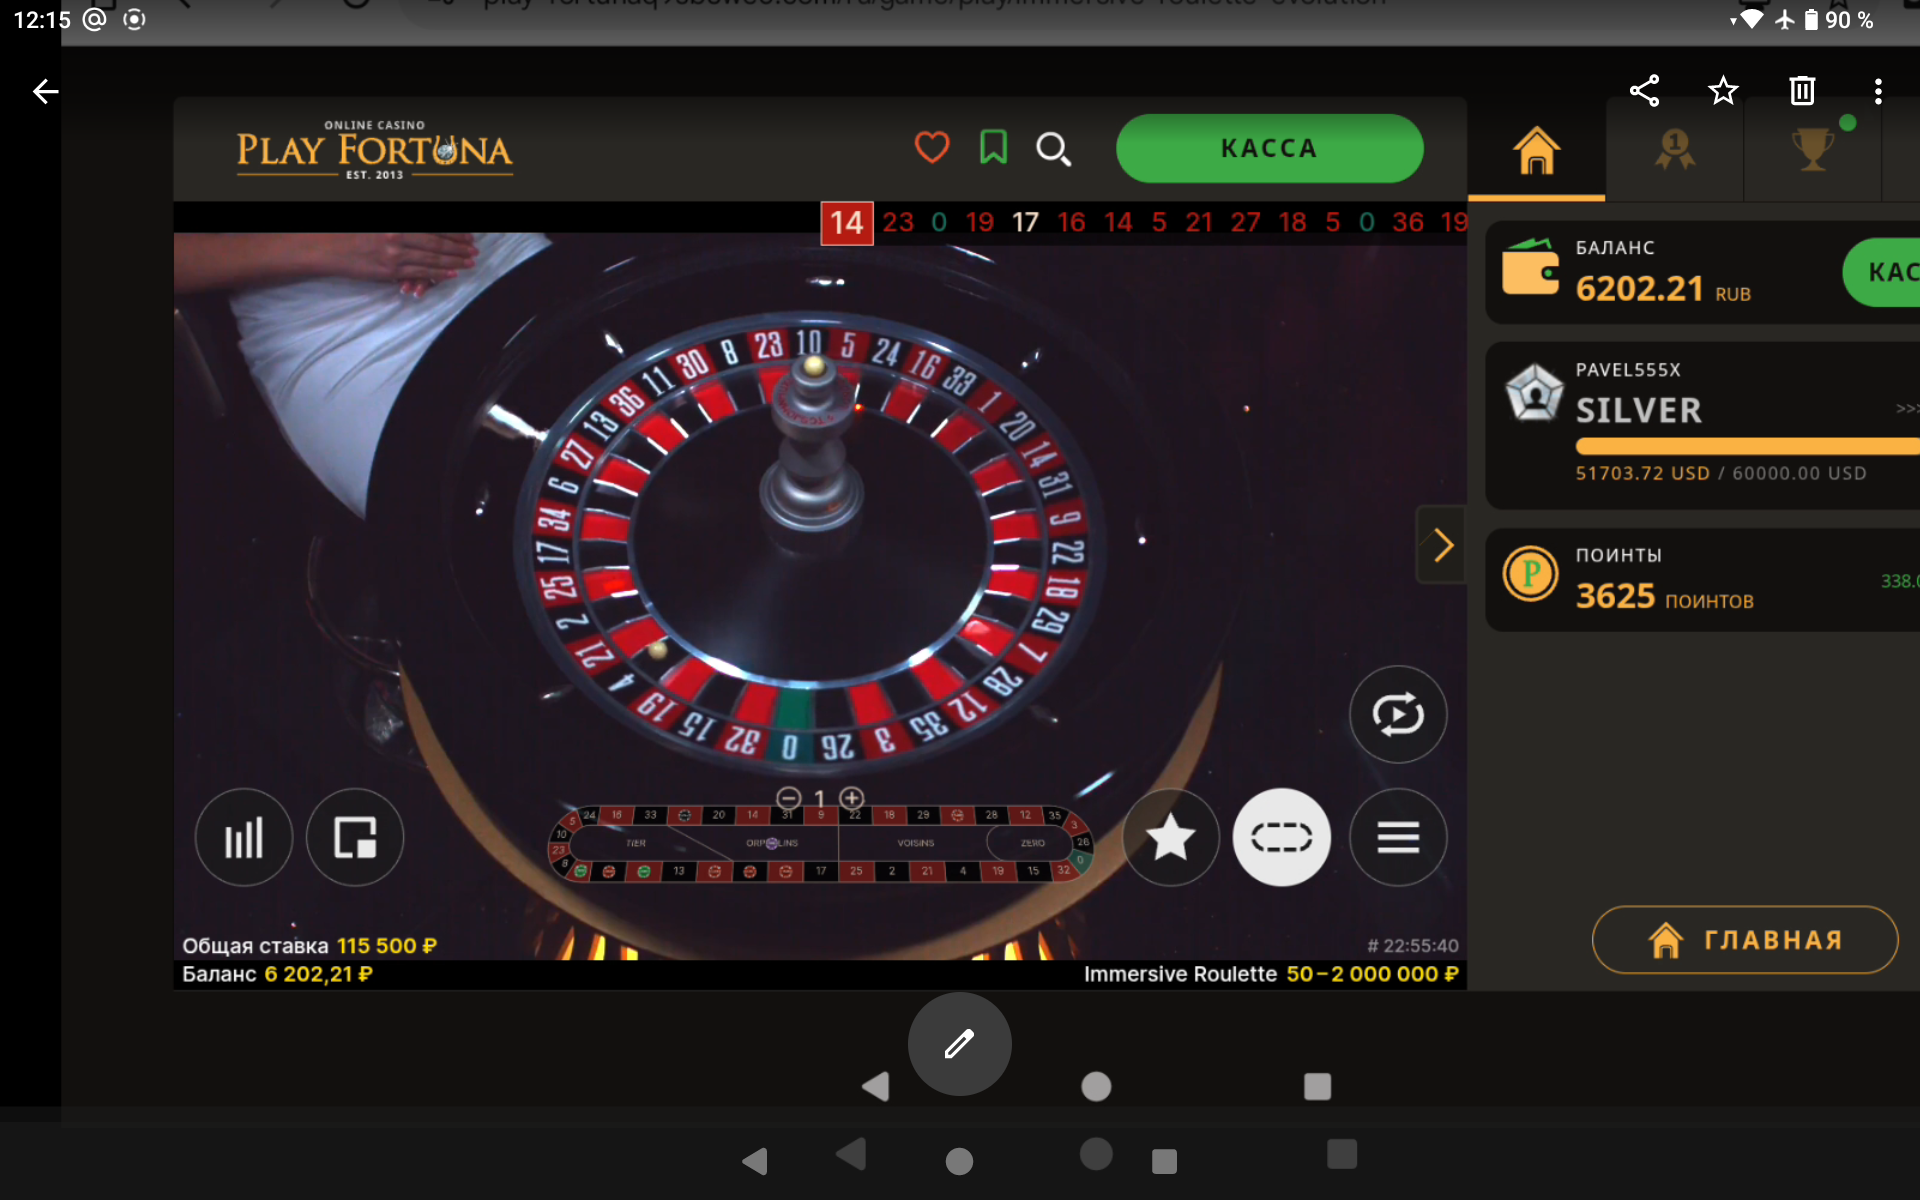Click the green bookmark icon
This screenshot has height=1200, width=1920.
[993, 148]
